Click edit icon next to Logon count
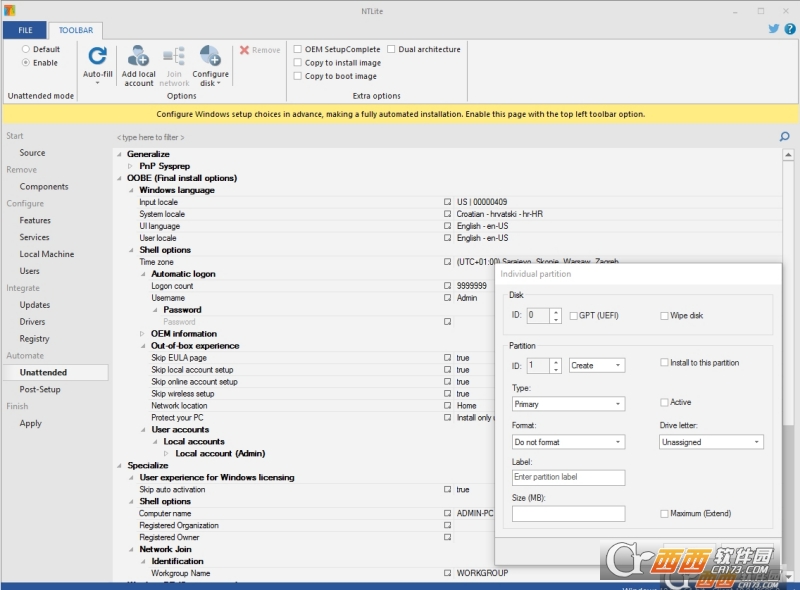 447,286
